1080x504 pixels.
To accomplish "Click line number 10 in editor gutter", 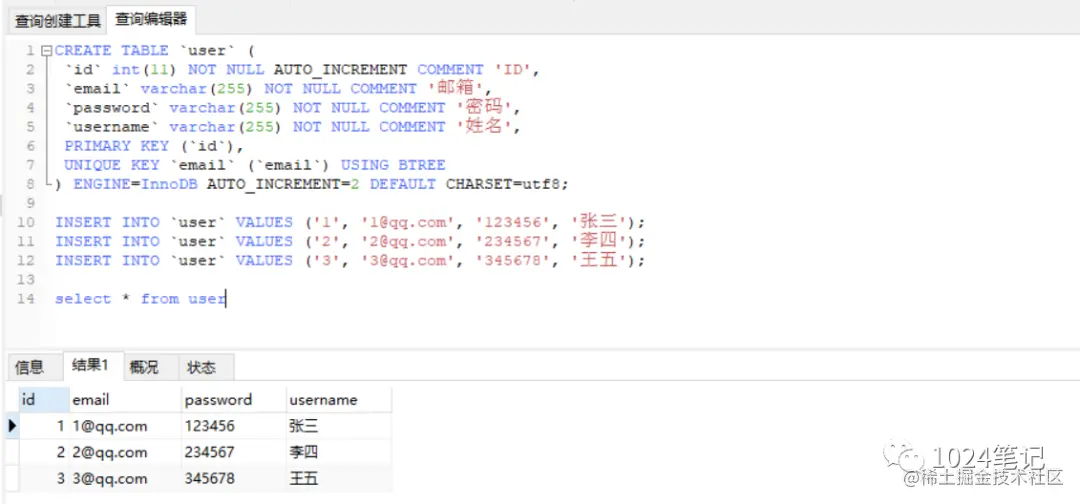I will (x=25, y=222).
